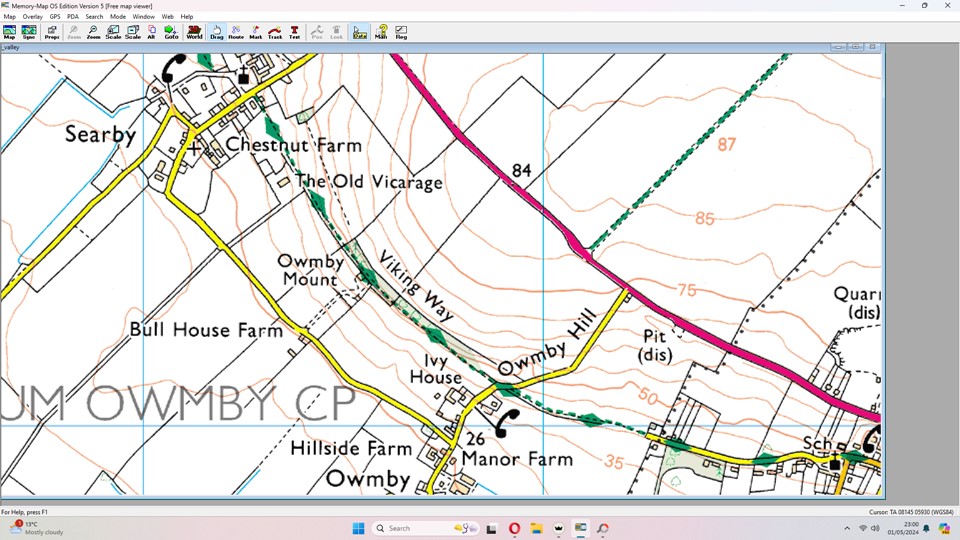Click the Bull House Farm map label
The width and height of the screenshot is (960, 540).
click(x=206, y=329)
